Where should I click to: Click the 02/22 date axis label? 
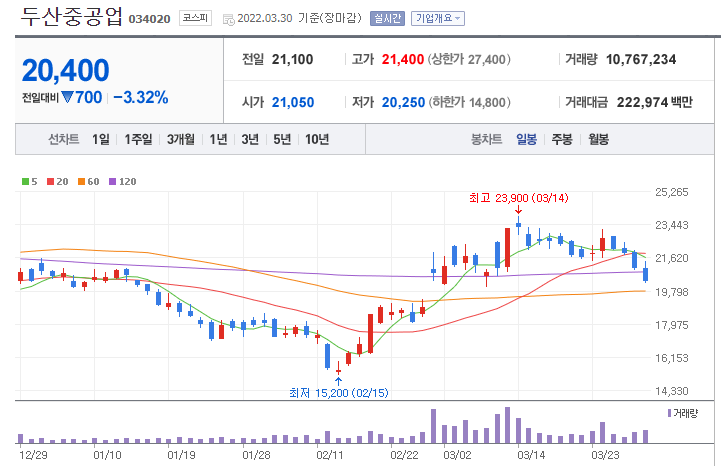[404, 455]
